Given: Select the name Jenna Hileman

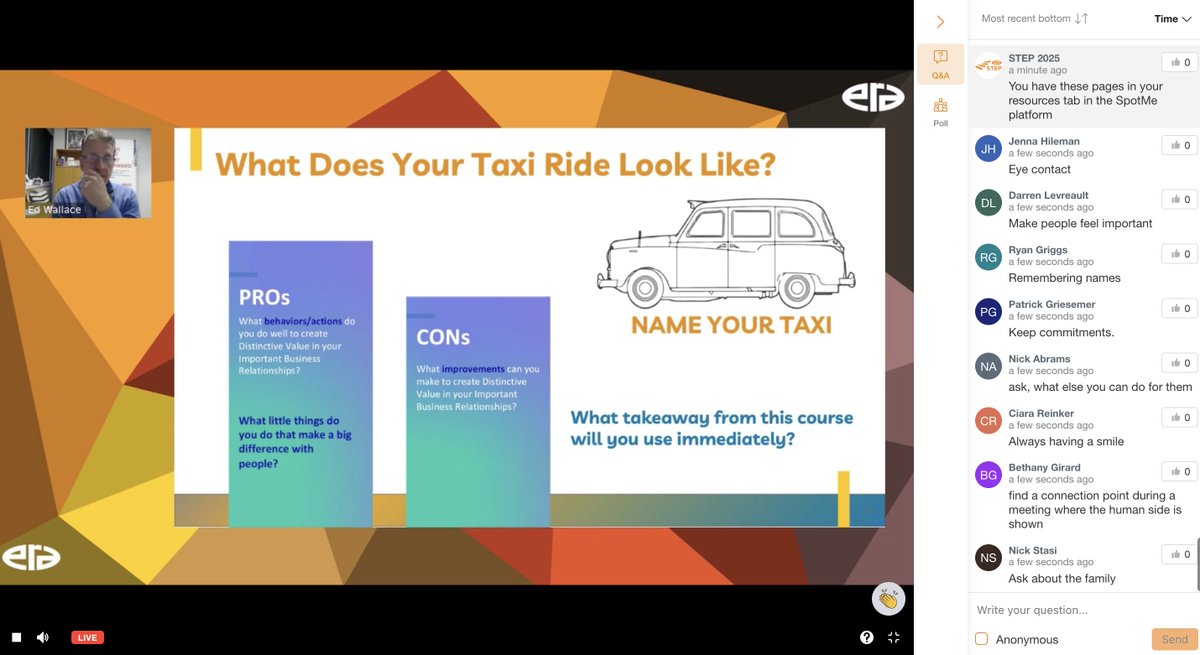Looking at the screenshot, I should pos(1044,142).
